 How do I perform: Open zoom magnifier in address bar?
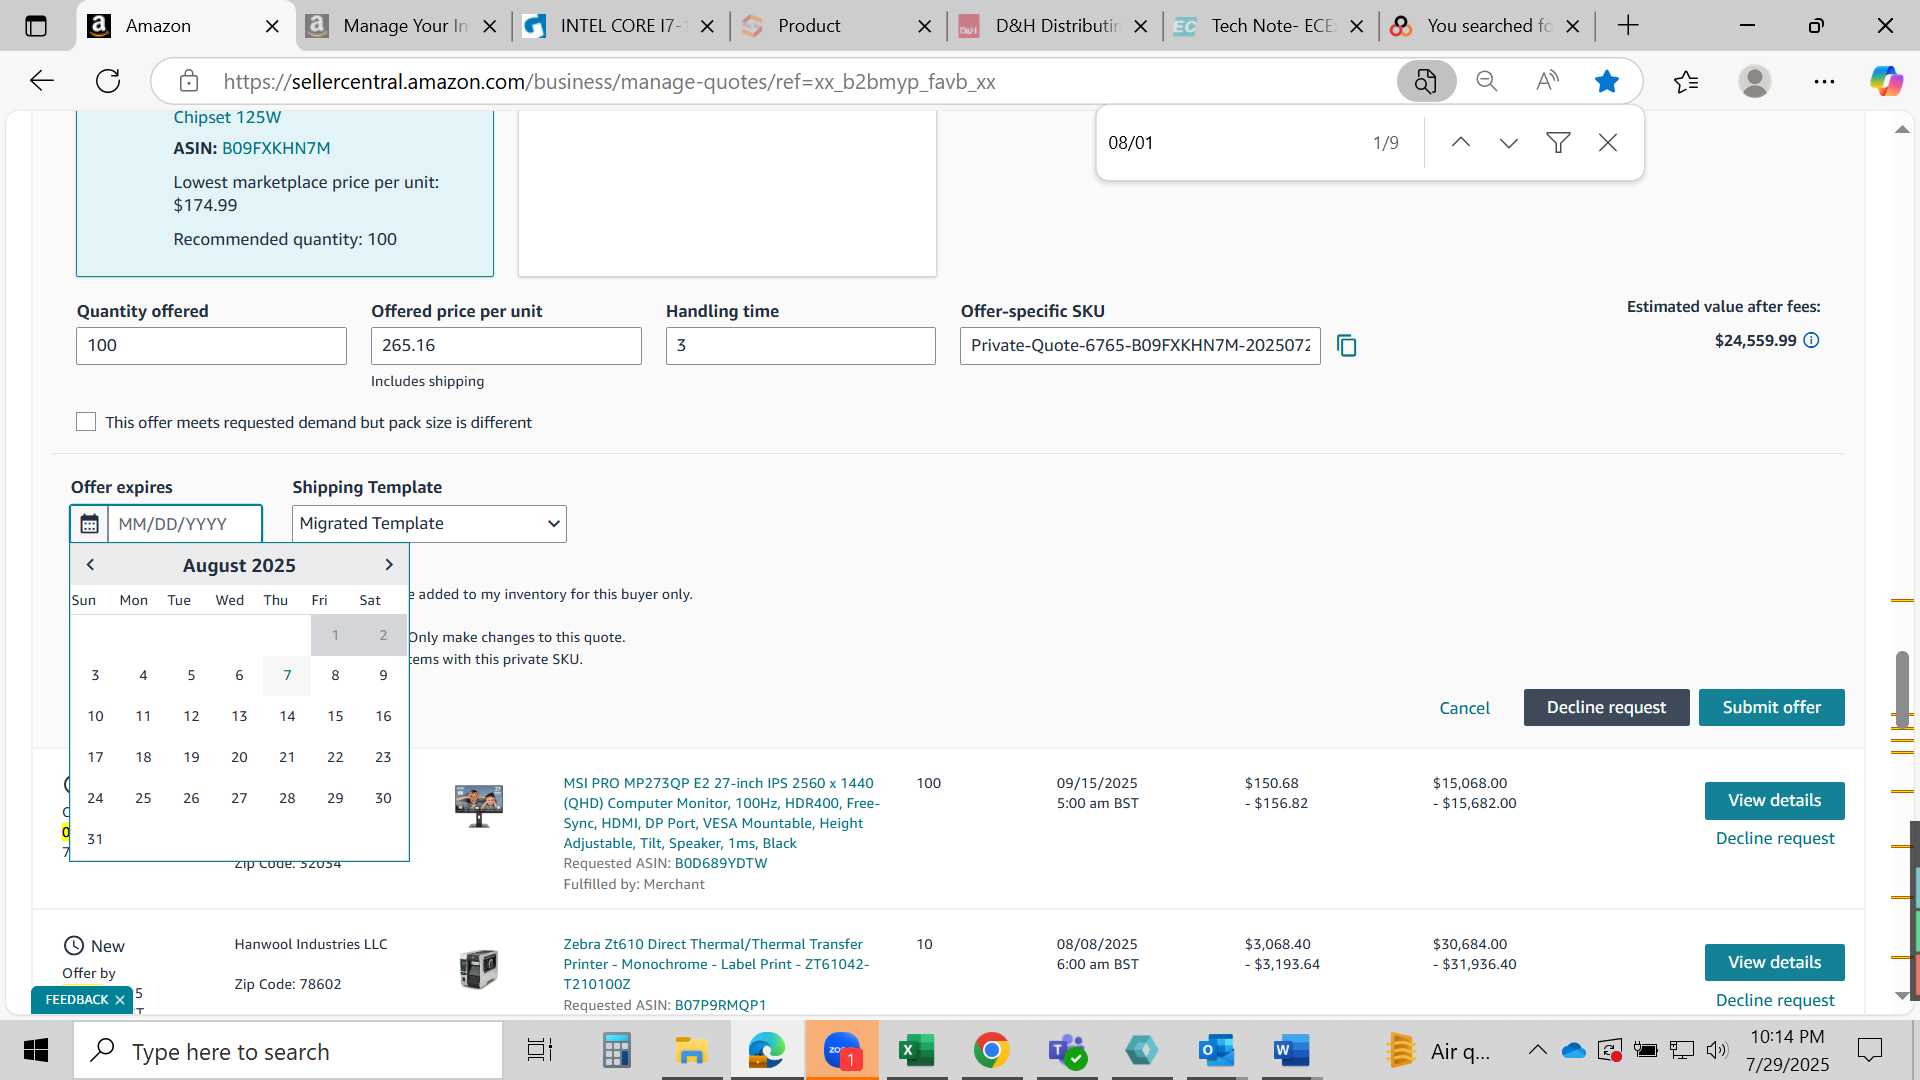[1487, 81]
